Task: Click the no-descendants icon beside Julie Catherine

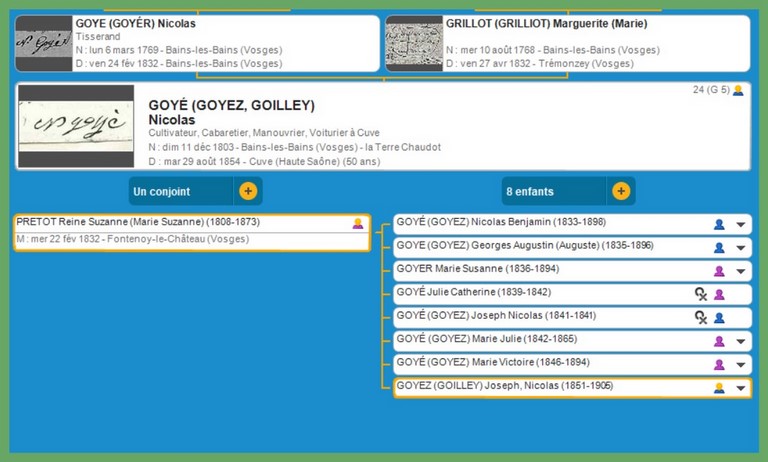Action: point(701,294)
